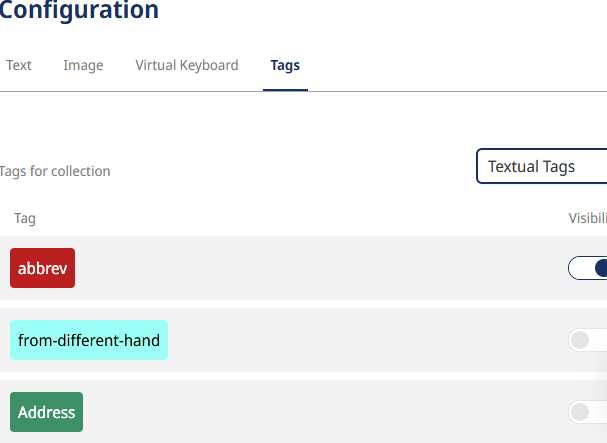The image size is (607, 443).
Task: Open the Image tab
Action: (x=83, y=66)
